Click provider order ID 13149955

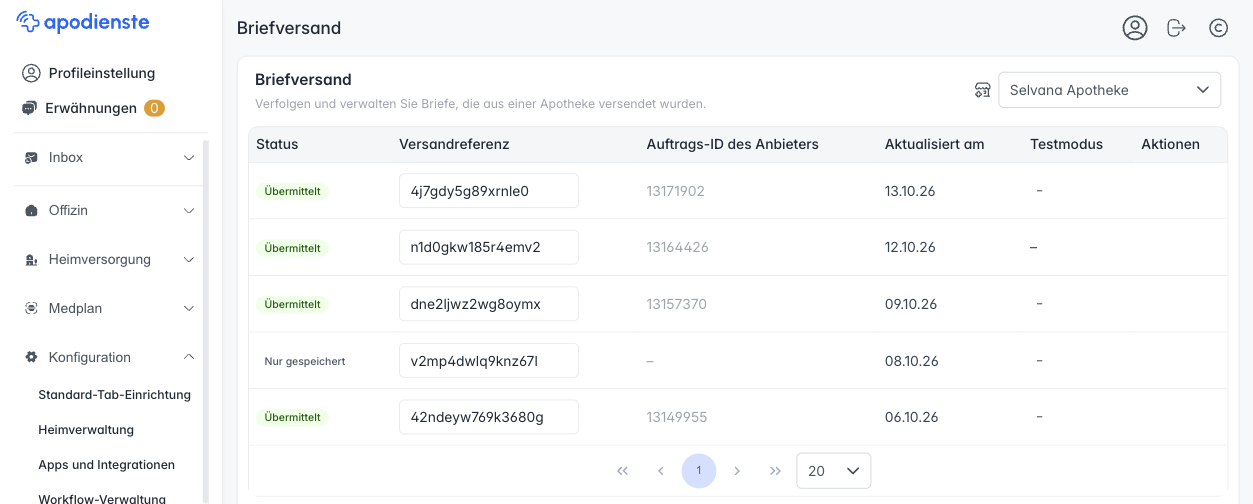pos(677,417)
